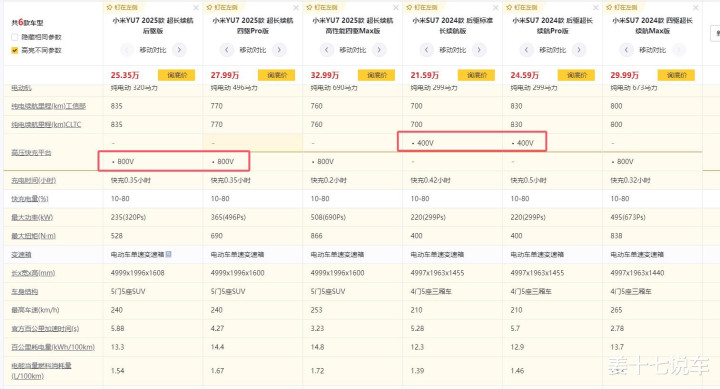The height and width of the screenshot is (389, 720).
Task: Click 询底价 for the 32.99万 model
Action: click(377, 75)
